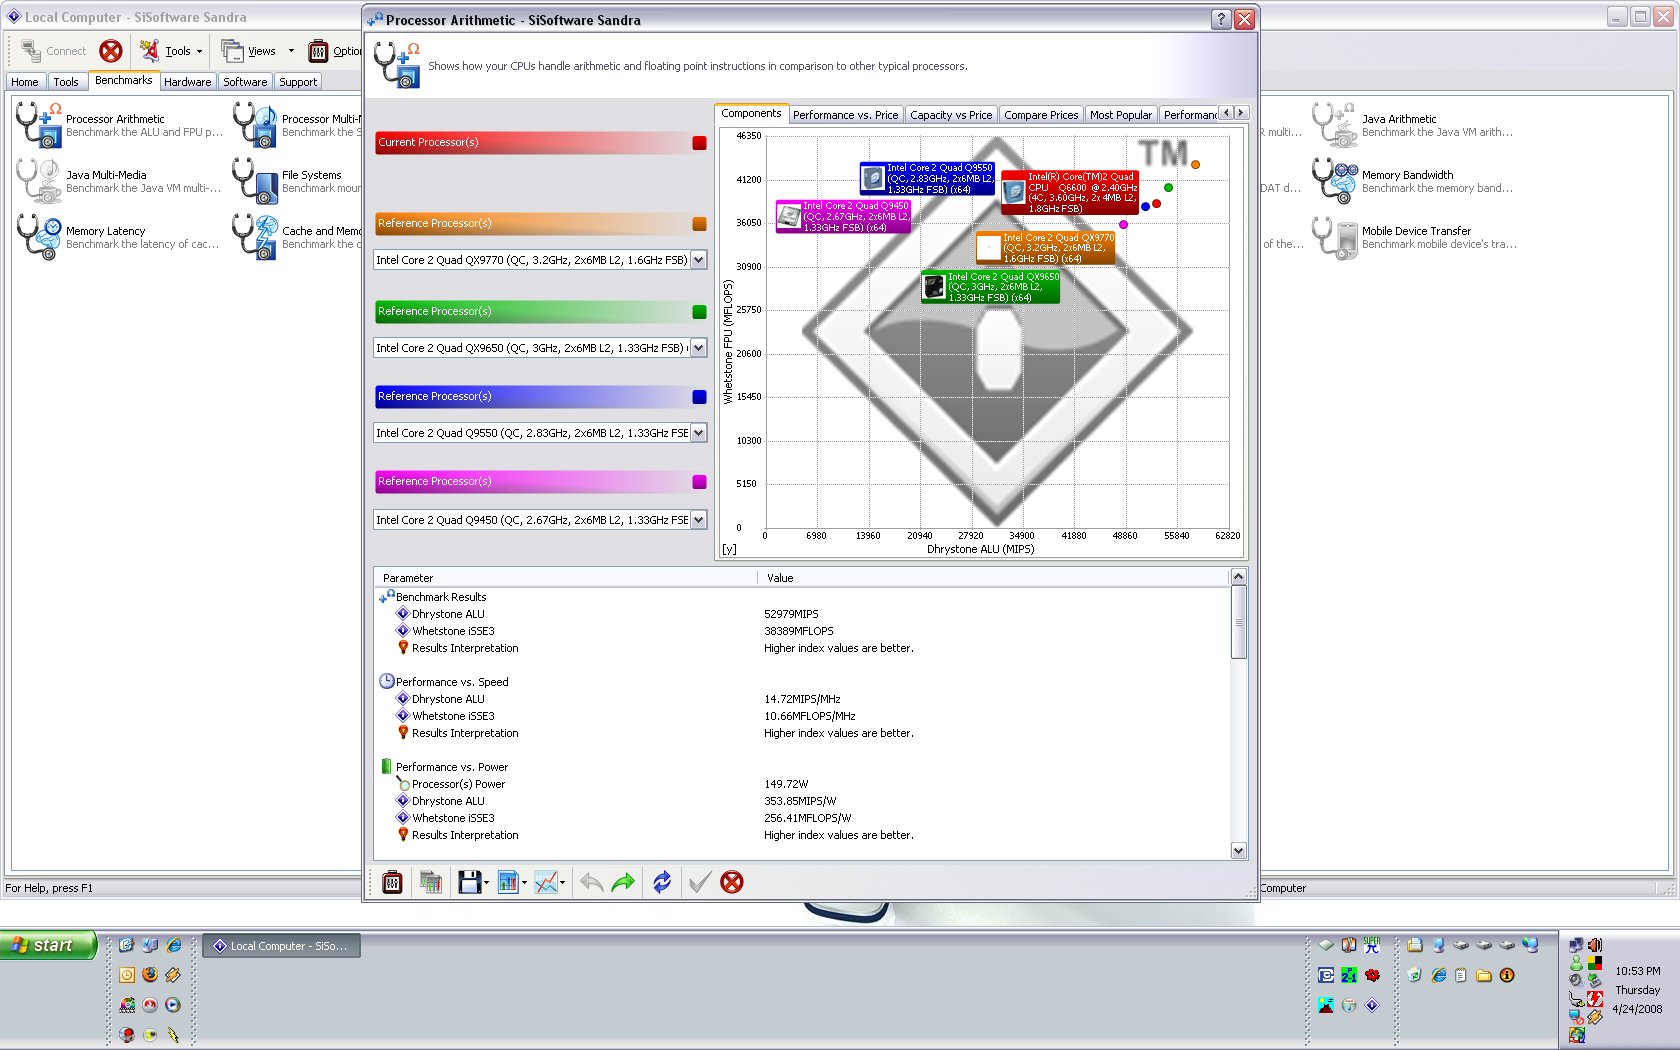Click the red disconnect icon in main toolbar
Viewport: 1680px width, 1050px height.
(111, 51)
